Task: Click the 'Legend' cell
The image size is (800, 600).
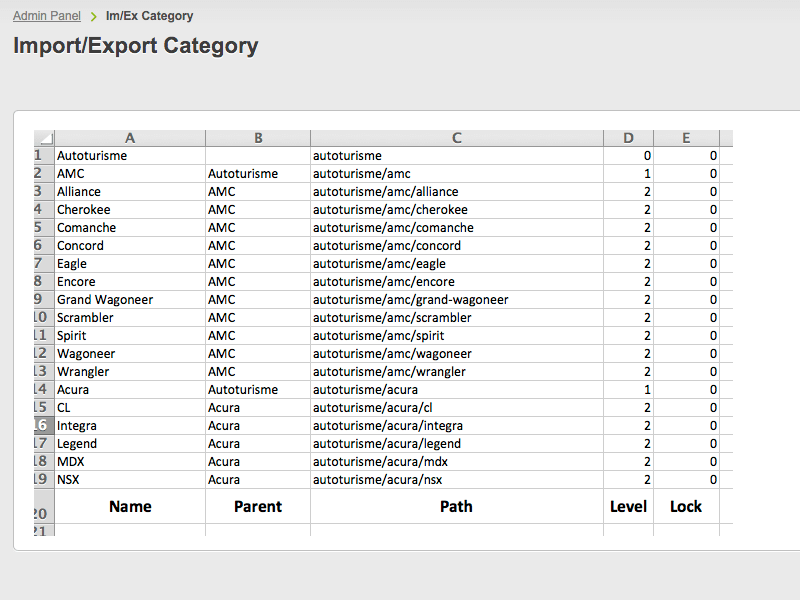Action: tap(130, 443)
